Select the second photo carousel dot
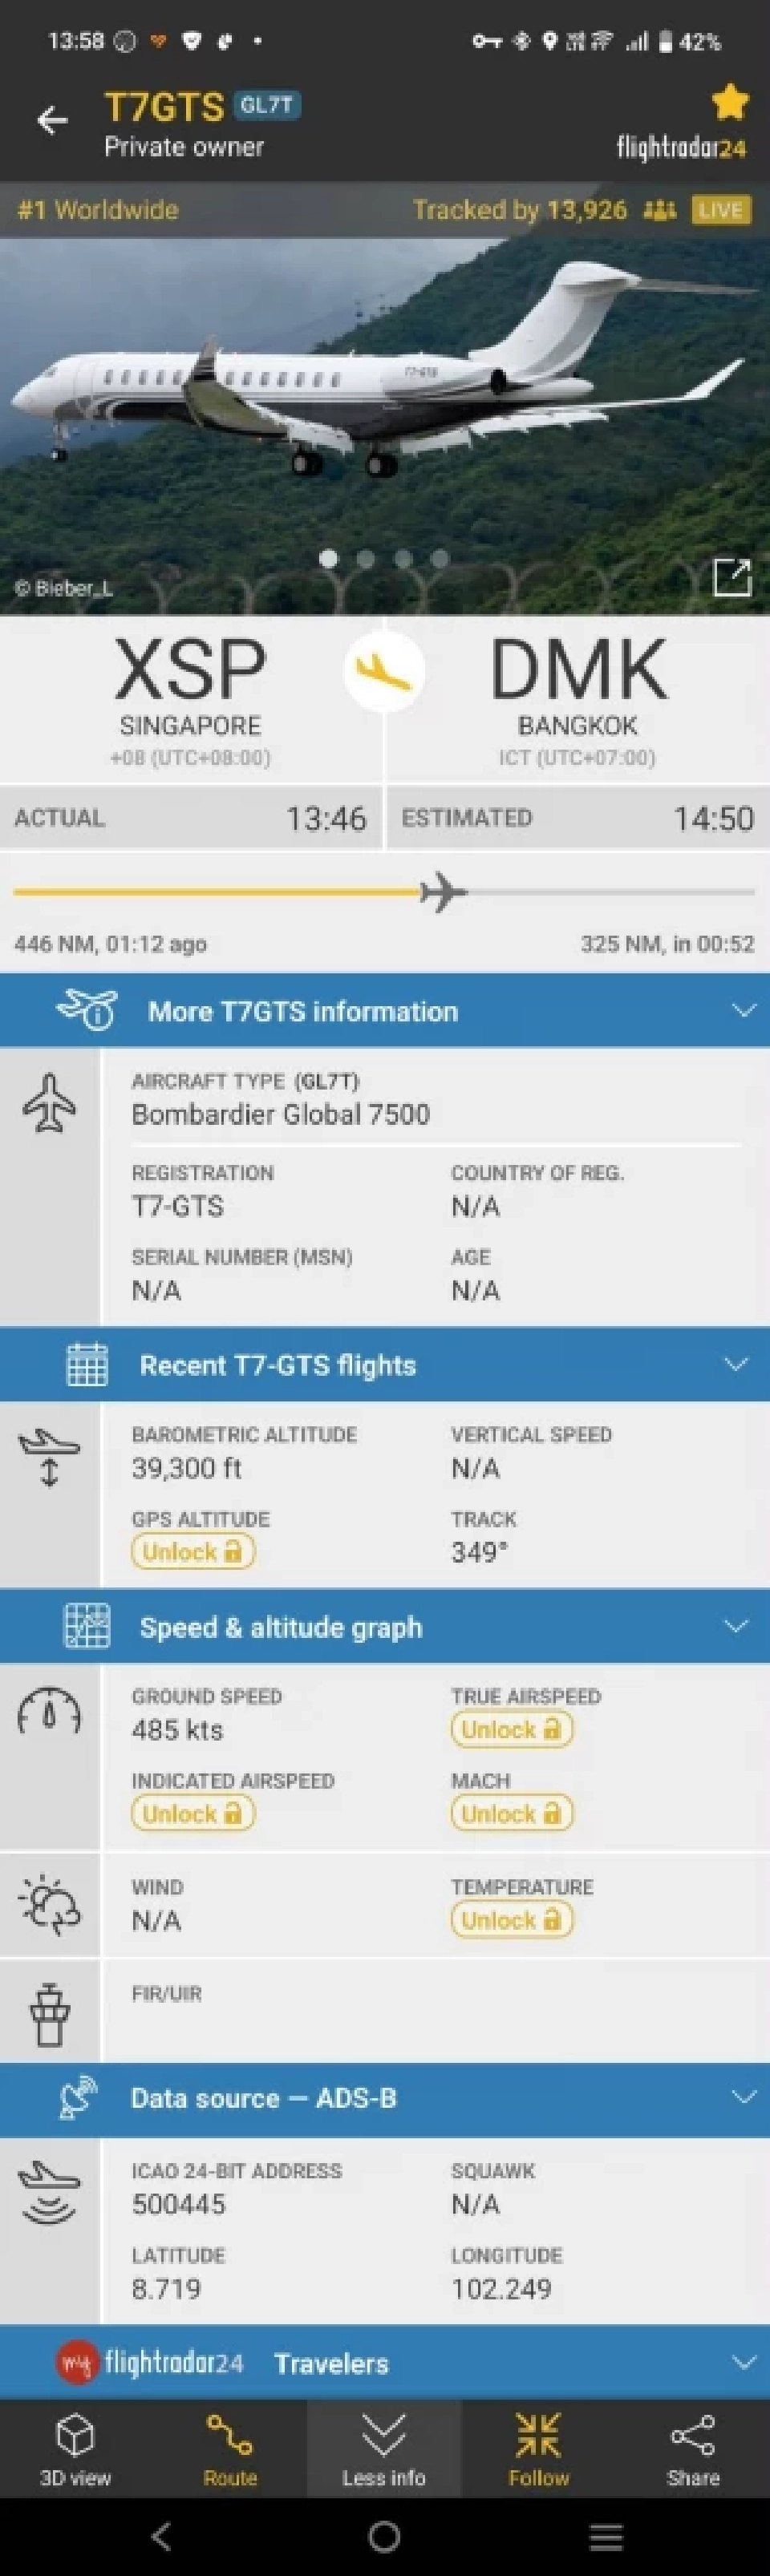This screenshot has height=2576, width=770. pos(366,559)
